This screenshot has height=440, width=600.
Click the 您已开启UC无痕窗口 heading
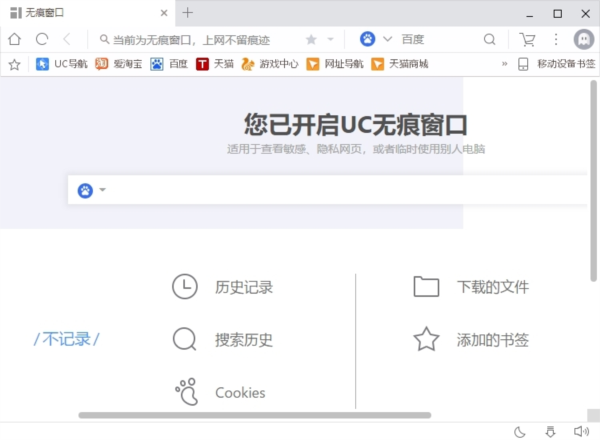point(356,125)
